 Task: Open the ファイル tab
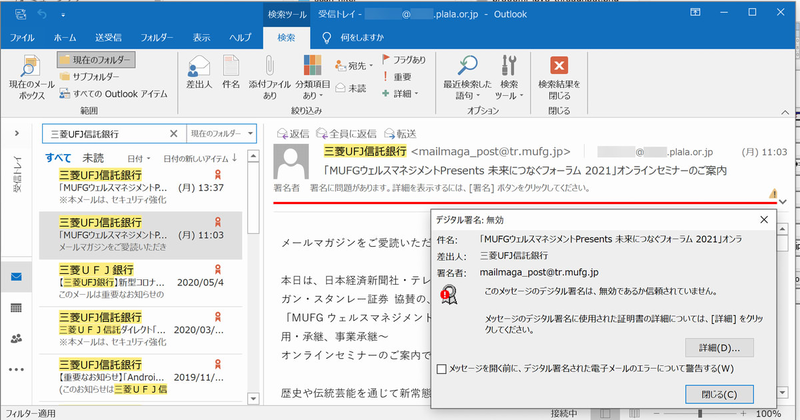coord(22,37)
